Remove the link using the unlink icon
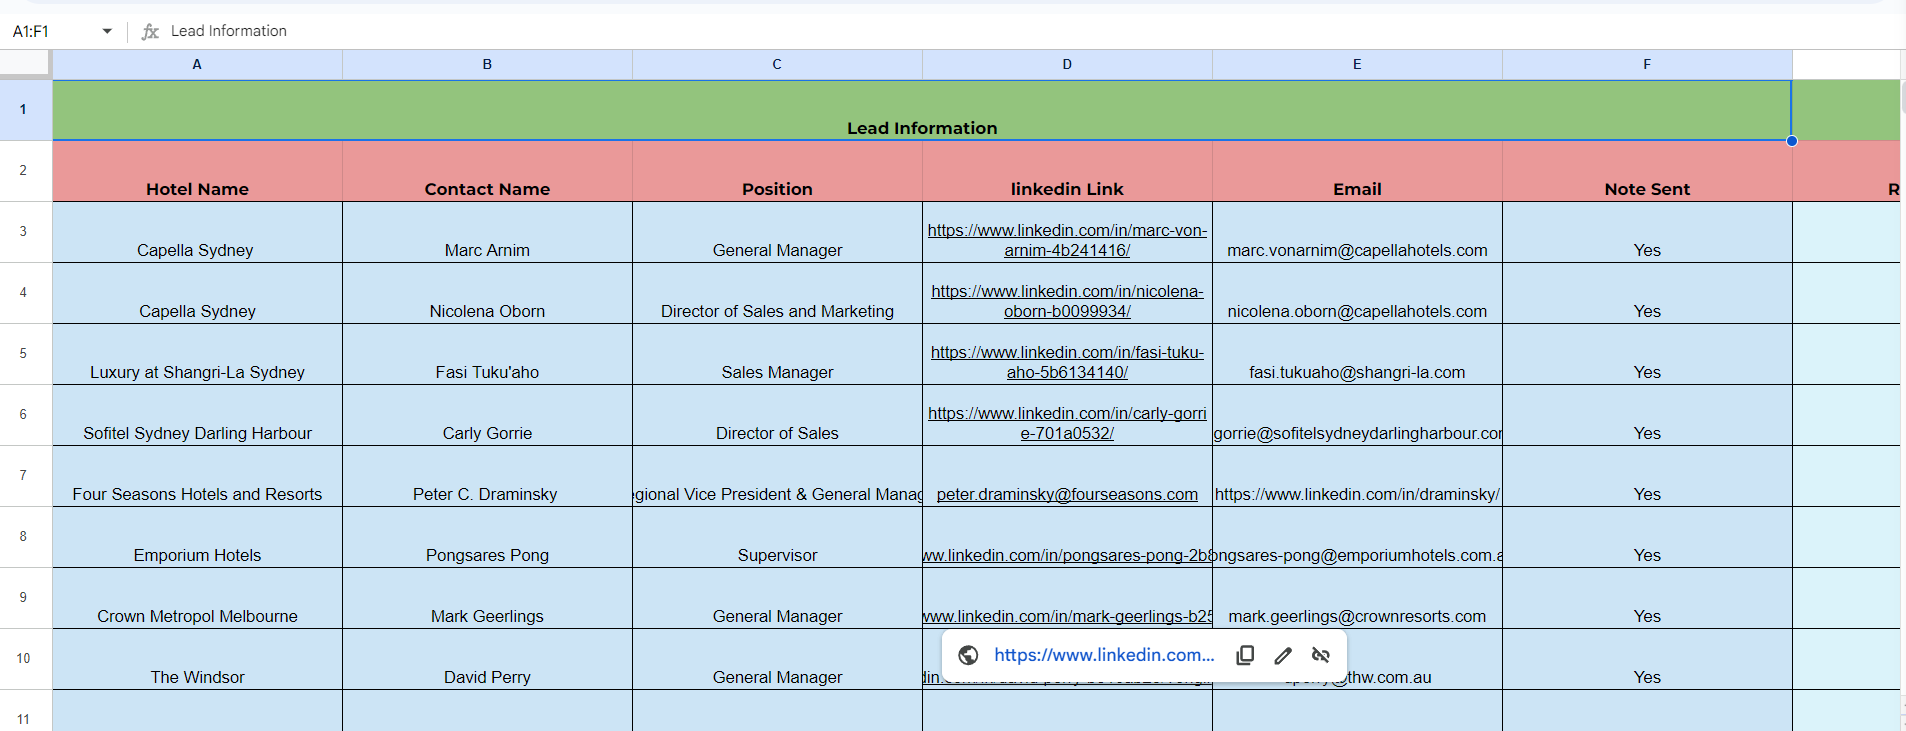Viewport: 1906px width, 731px height. point(1321,655)
